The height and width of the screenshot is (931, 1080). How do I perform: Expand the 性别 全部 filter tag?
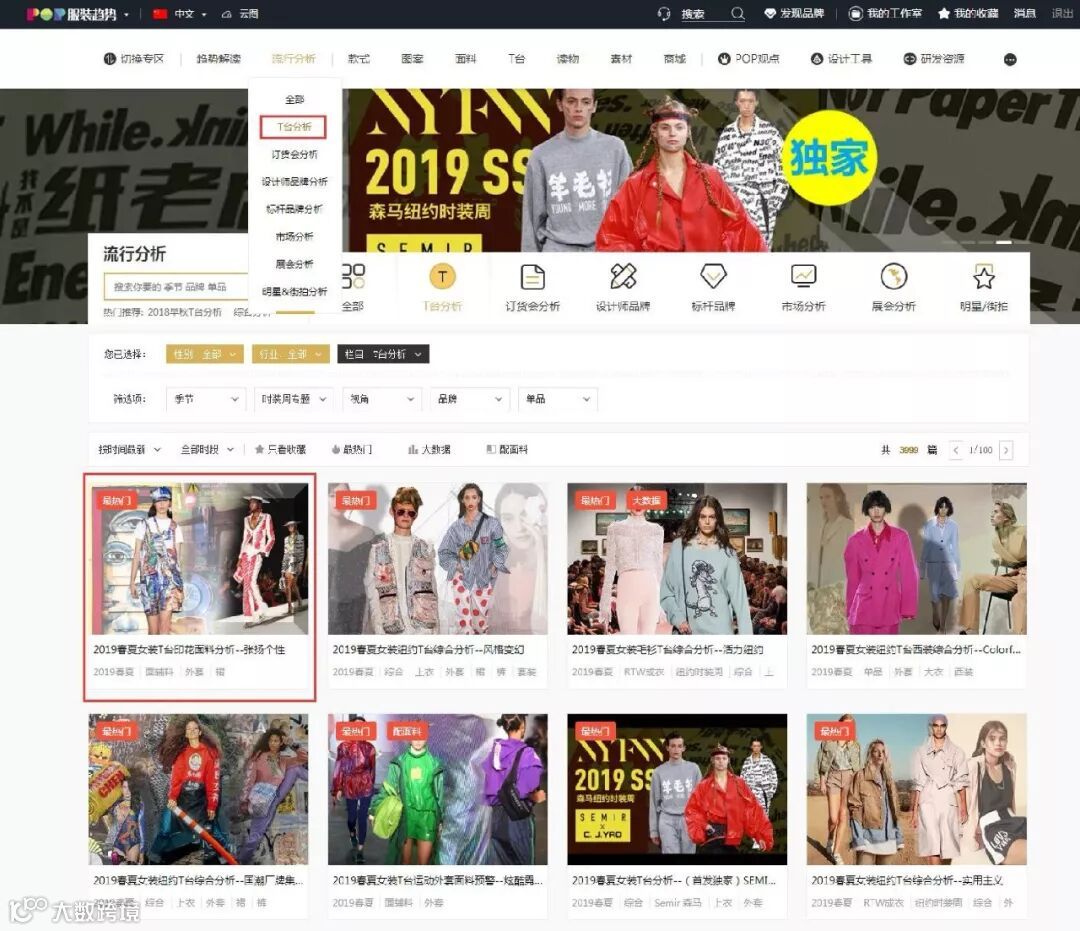(205, 354)
